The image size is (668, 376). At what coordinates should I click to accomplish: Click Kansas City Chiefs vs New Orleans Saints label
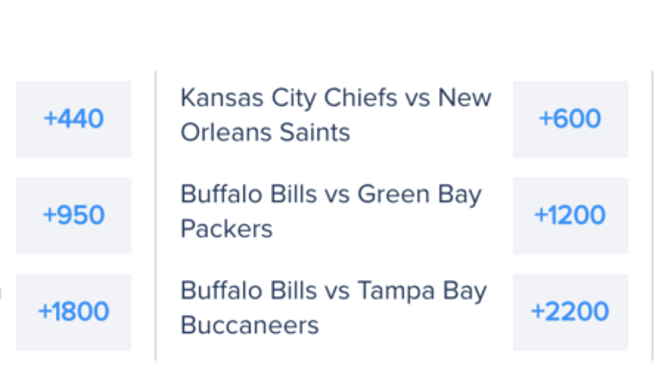[336, 115]
